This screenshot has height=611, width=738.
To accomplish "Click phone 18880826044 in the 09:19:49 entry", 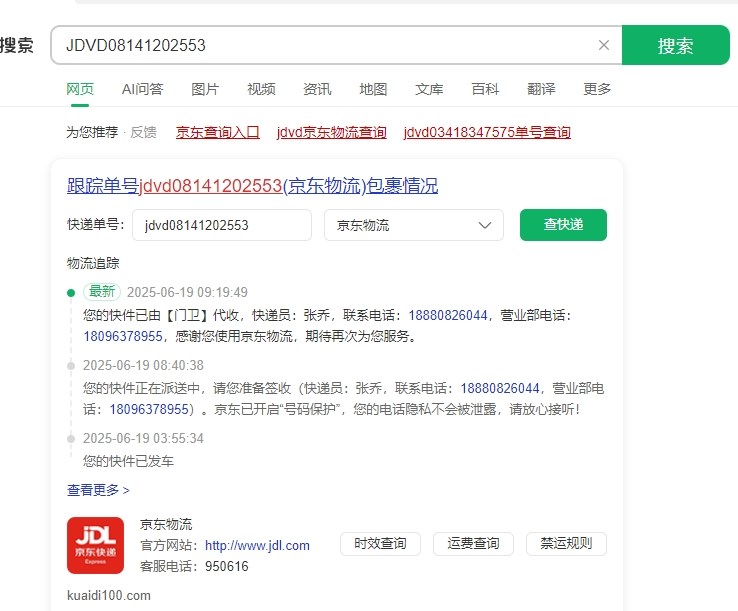I will coord(448,315).
